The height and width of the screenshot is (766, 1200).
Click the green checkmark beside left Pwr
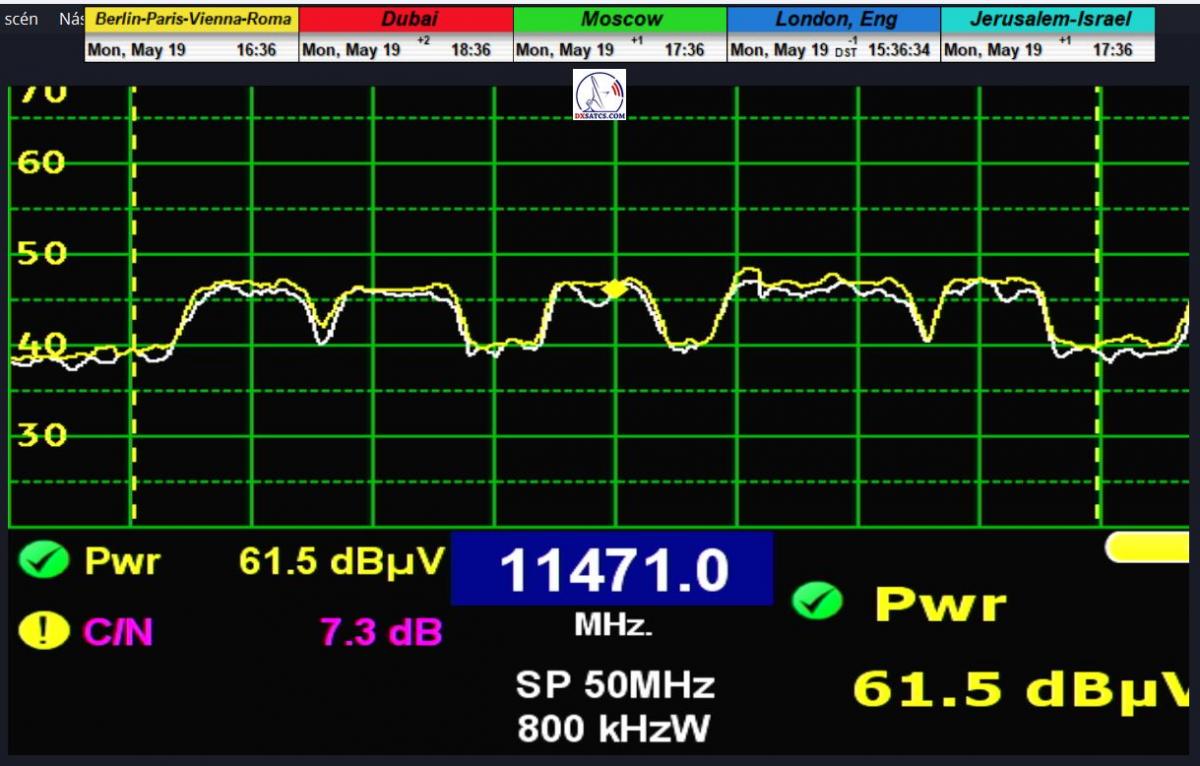[43, 561]
